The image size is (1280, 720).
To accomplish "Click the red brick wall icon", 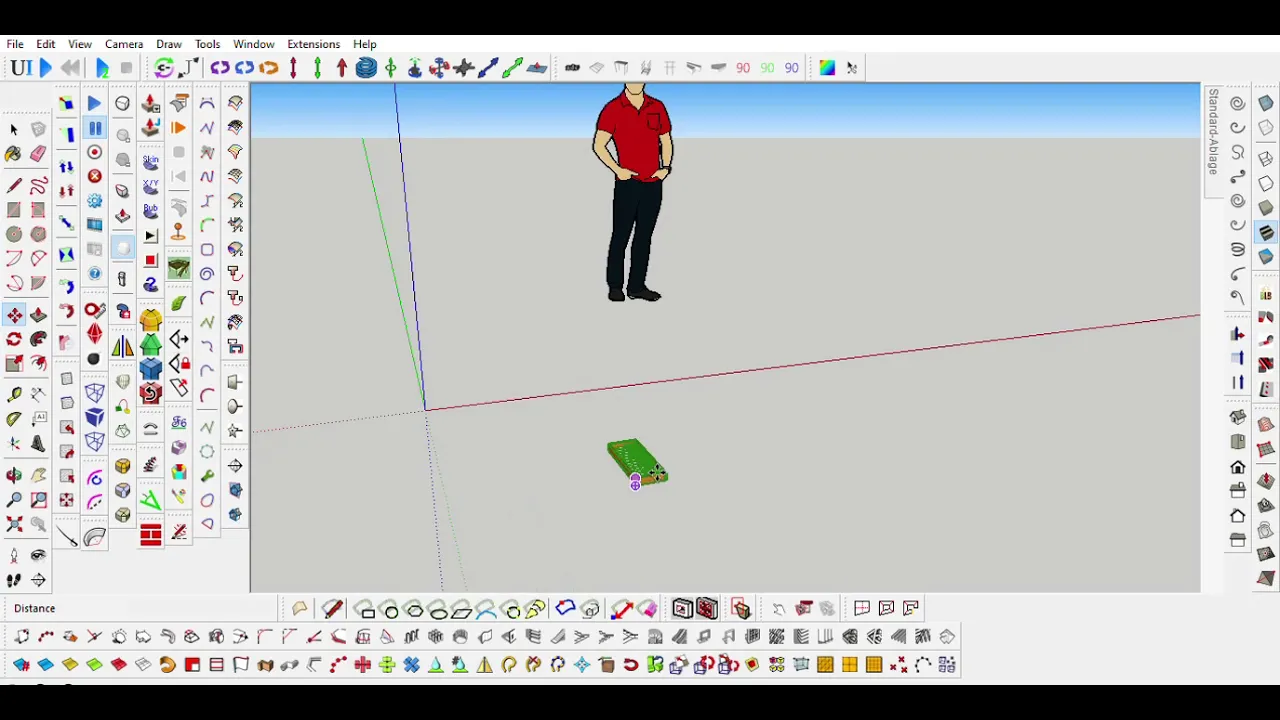I will [151, 535].
